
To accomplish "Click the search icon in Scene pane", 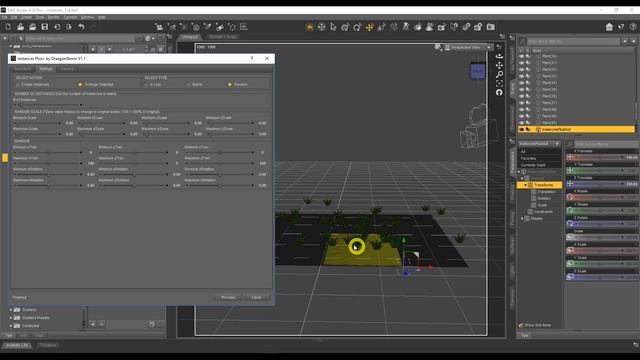I will (522, 41).
